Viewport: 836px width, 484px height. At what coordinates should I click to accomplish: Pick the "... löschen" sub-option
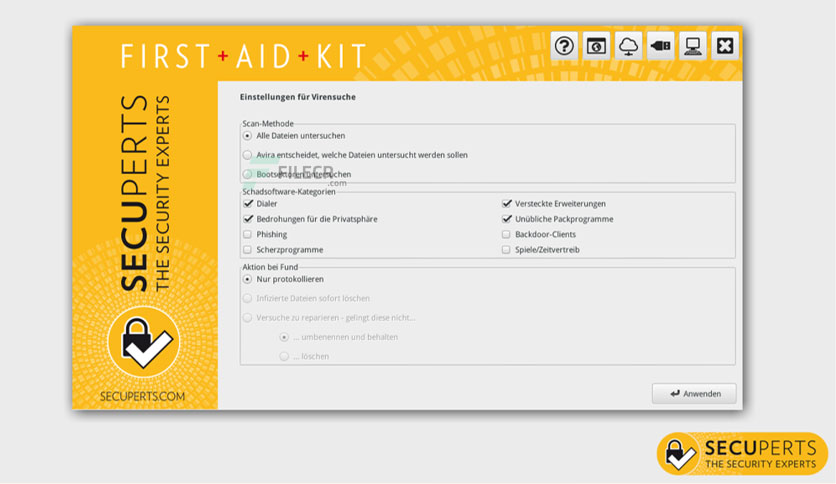click(x=284, y=357)
